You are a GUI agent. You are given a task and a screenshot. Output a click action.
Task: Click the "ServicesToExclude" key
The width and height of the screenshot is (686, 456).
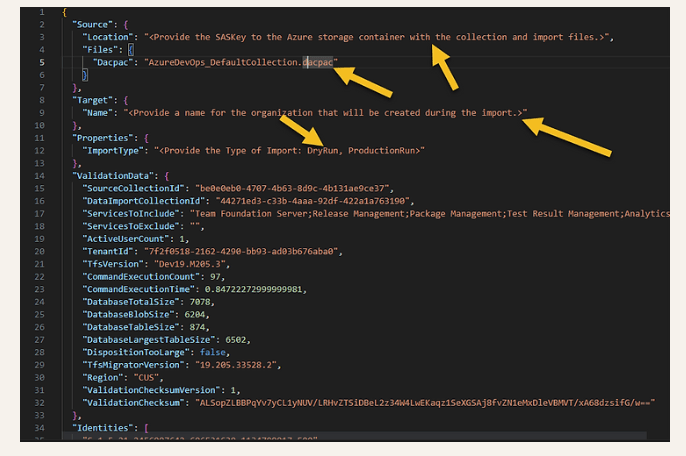tap(131, 226)
